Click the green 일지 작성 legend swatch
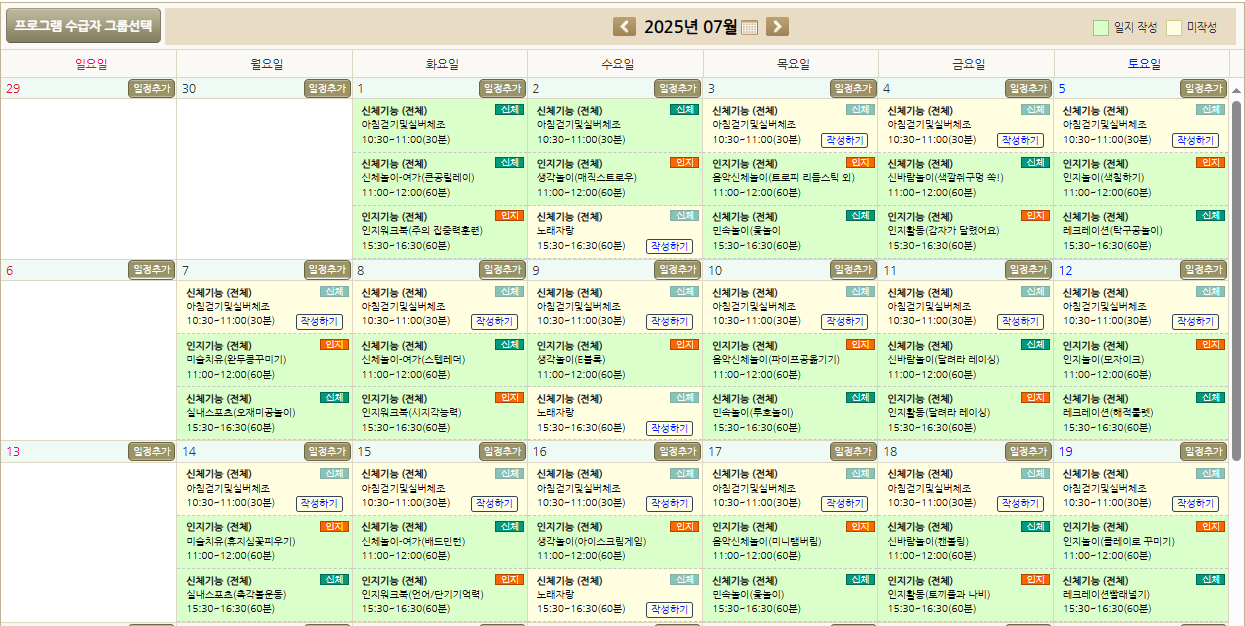 pyautogui.click(x=1101, y=28)
